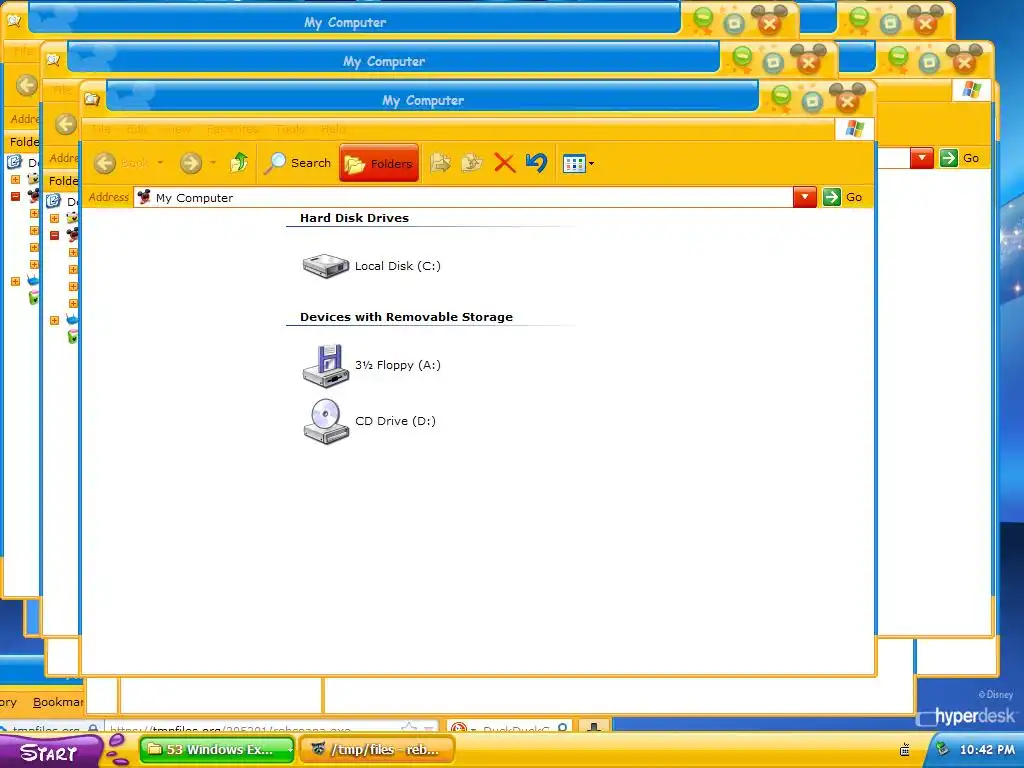This screenshot has height=768, width=1024.
Task: Open the Edit menu in front window
Action: tap(136, 129)
